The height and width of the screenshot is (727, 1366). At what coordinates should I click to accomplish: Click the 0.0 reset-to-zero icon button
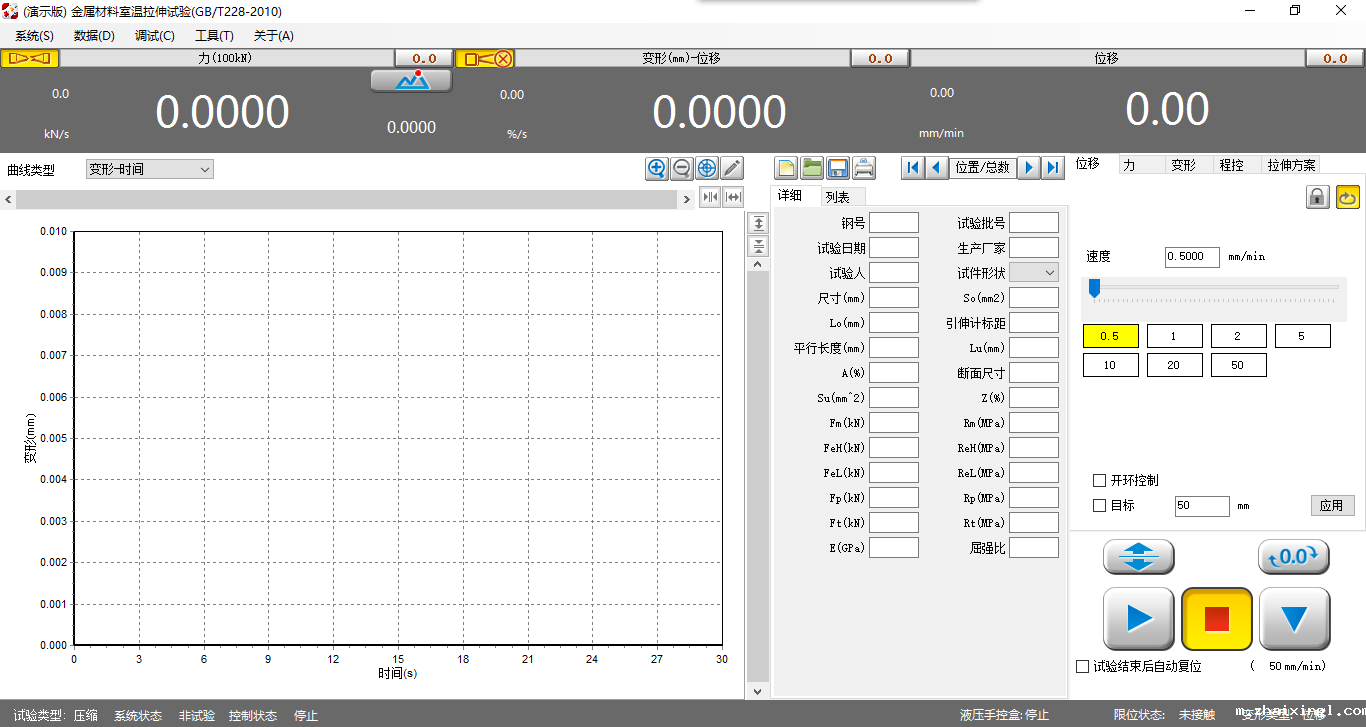click(1294, 557)
